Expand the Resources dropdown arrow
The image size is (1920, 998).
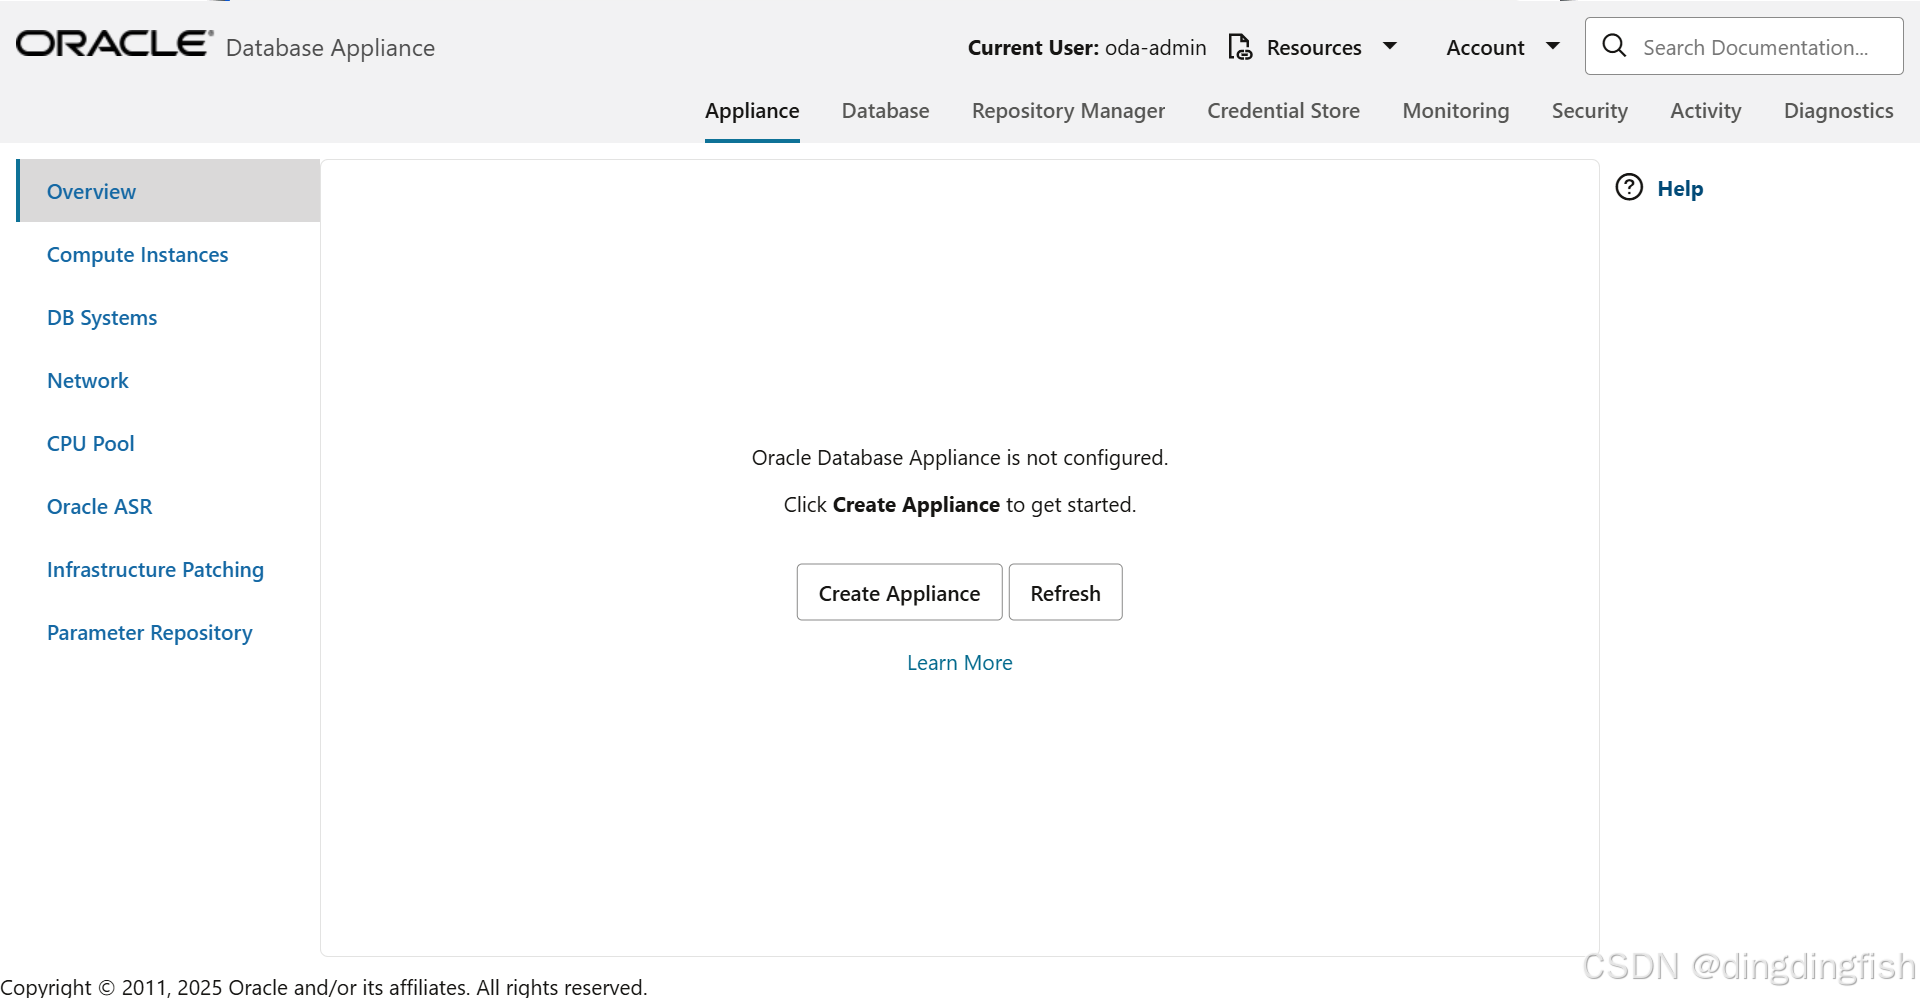point(1389,46)
